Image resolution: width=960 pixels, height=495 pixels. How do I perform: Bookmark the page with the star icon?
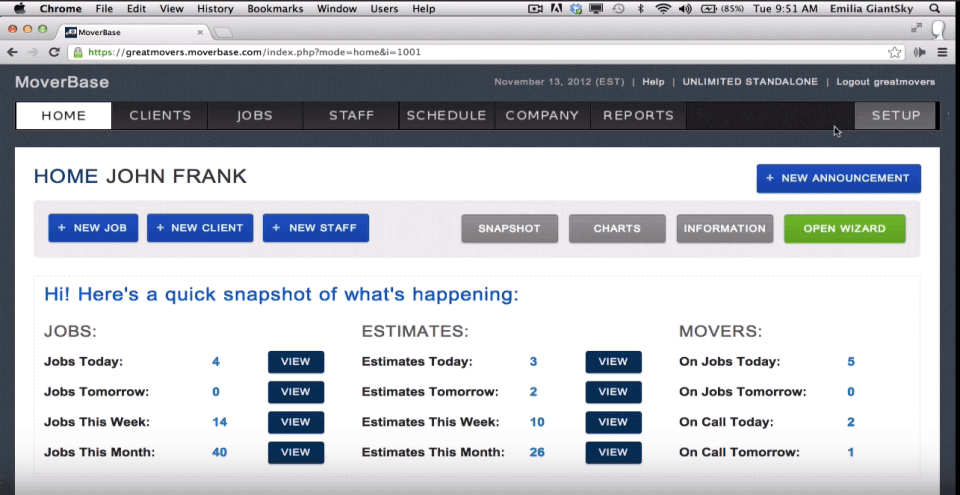click(894, 52)
